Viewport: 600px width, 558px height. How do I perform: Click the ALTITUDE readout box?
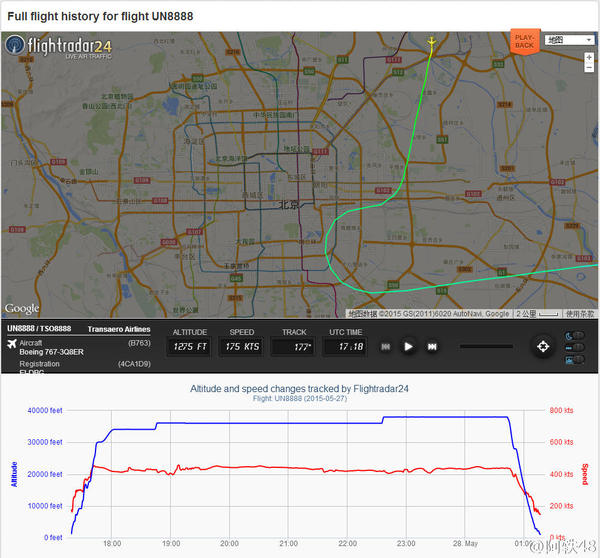(x=189, y=347)
